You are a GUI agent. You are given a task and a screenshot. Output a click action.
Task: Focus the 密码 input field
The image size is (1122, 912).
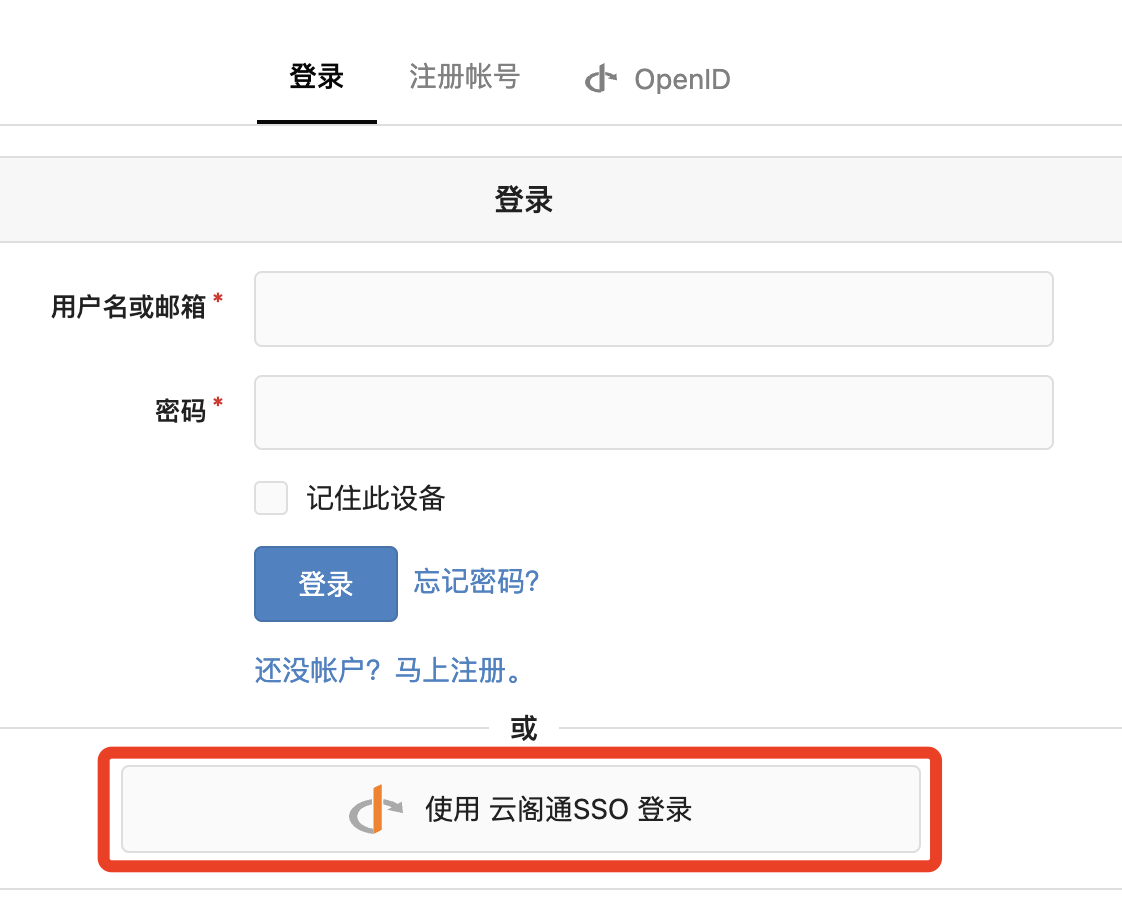pyautogui.click(x=653, y=412)
